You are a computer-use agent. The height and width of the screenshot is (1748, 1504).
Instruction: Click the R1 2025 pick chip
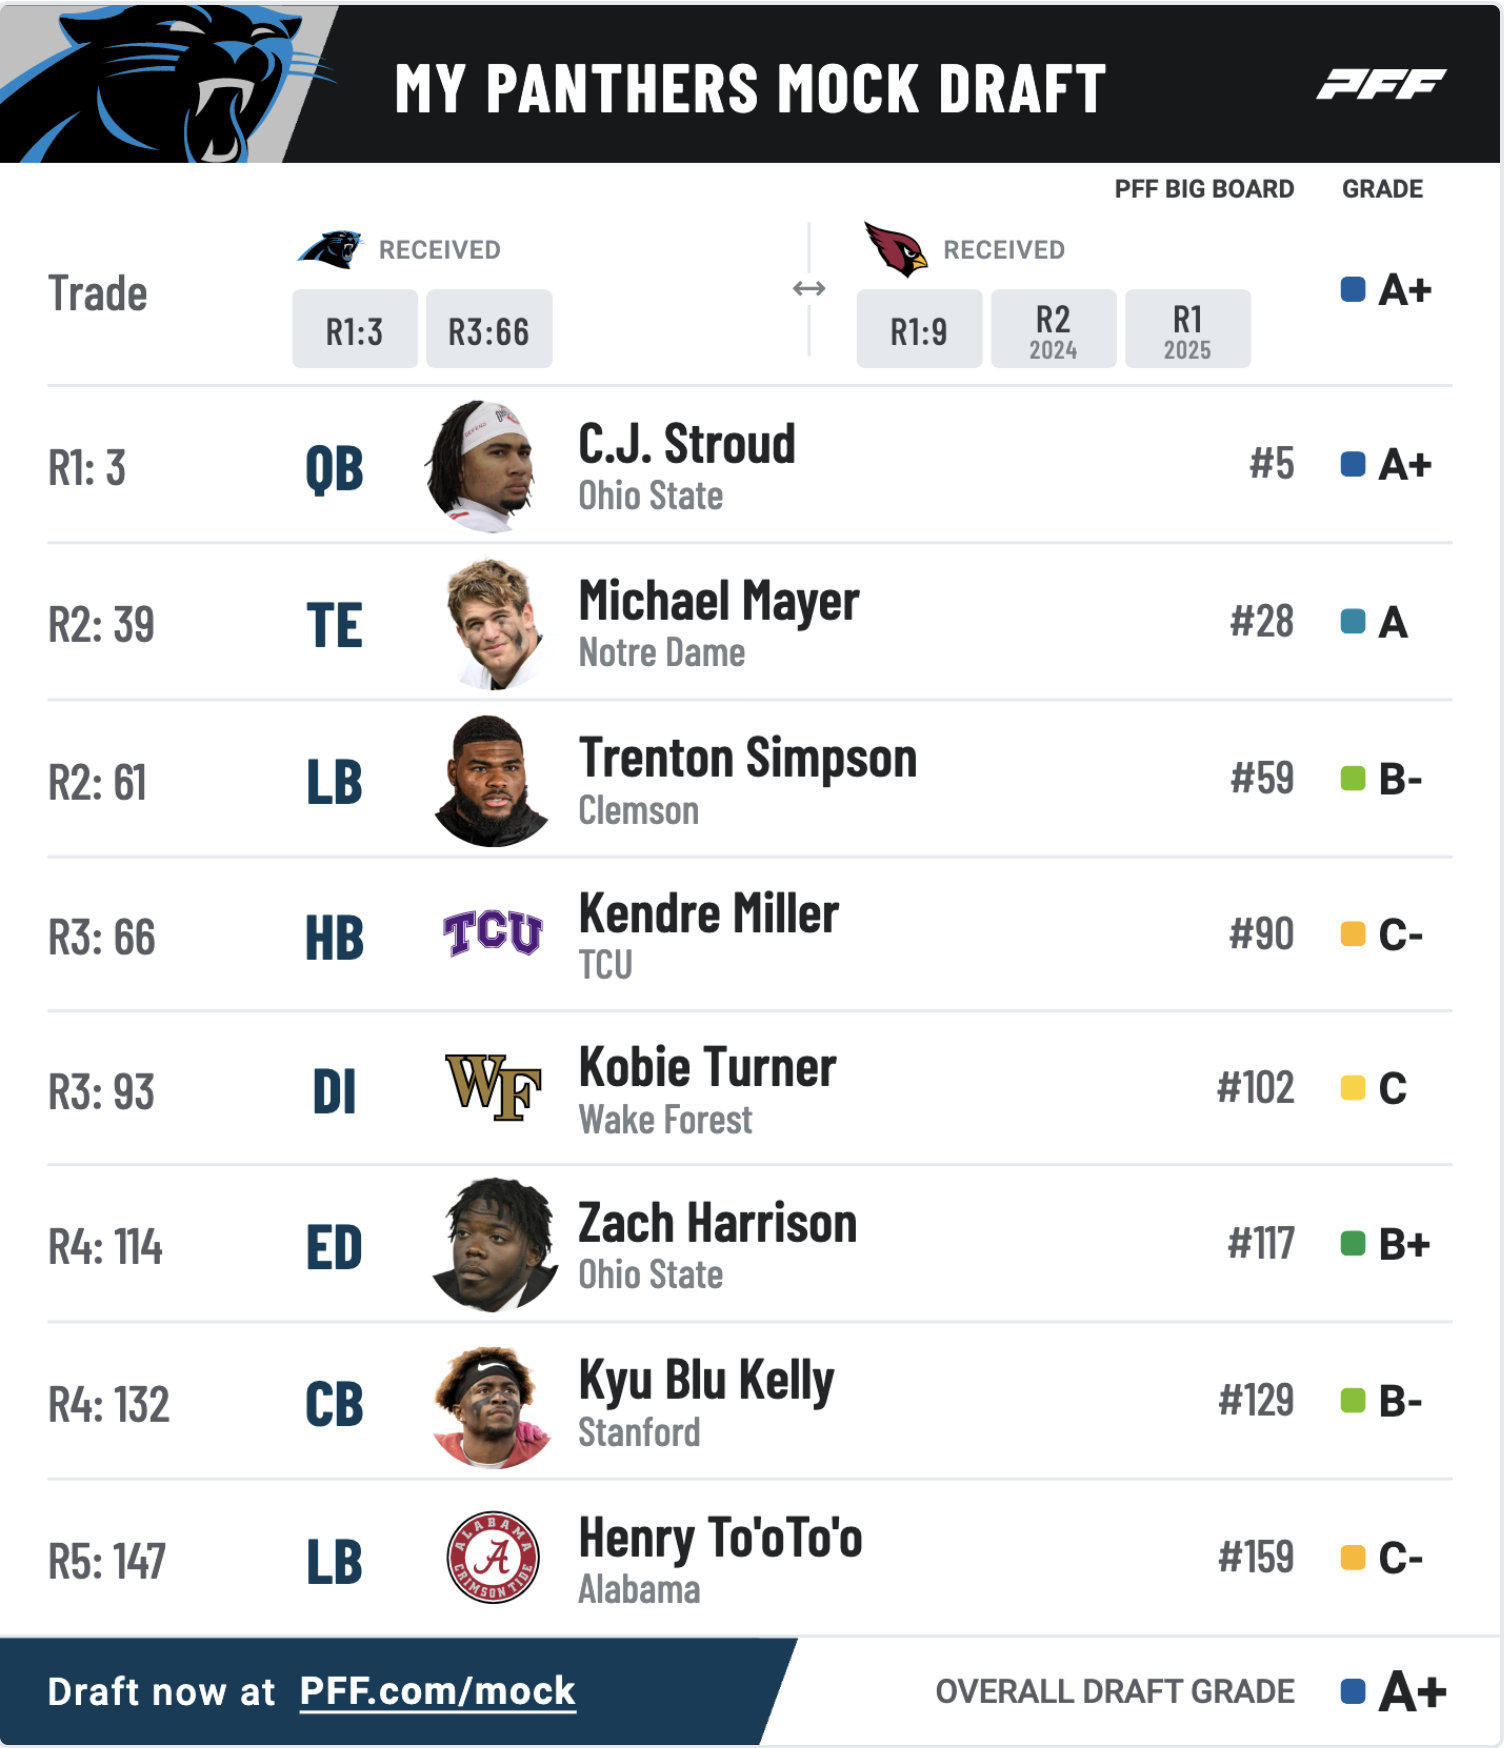tap(1187, 329)
